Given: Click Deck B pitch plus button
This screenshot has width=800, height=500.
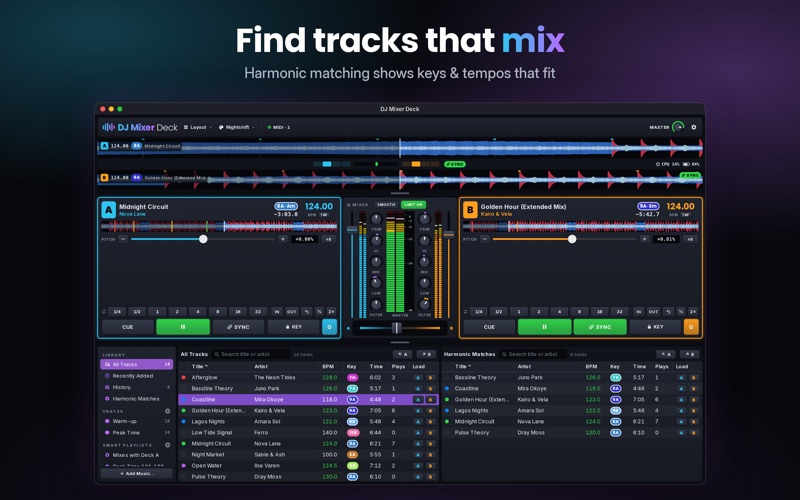Looking at the screenshot, I should pyautogui.click(x=644, y=239).
